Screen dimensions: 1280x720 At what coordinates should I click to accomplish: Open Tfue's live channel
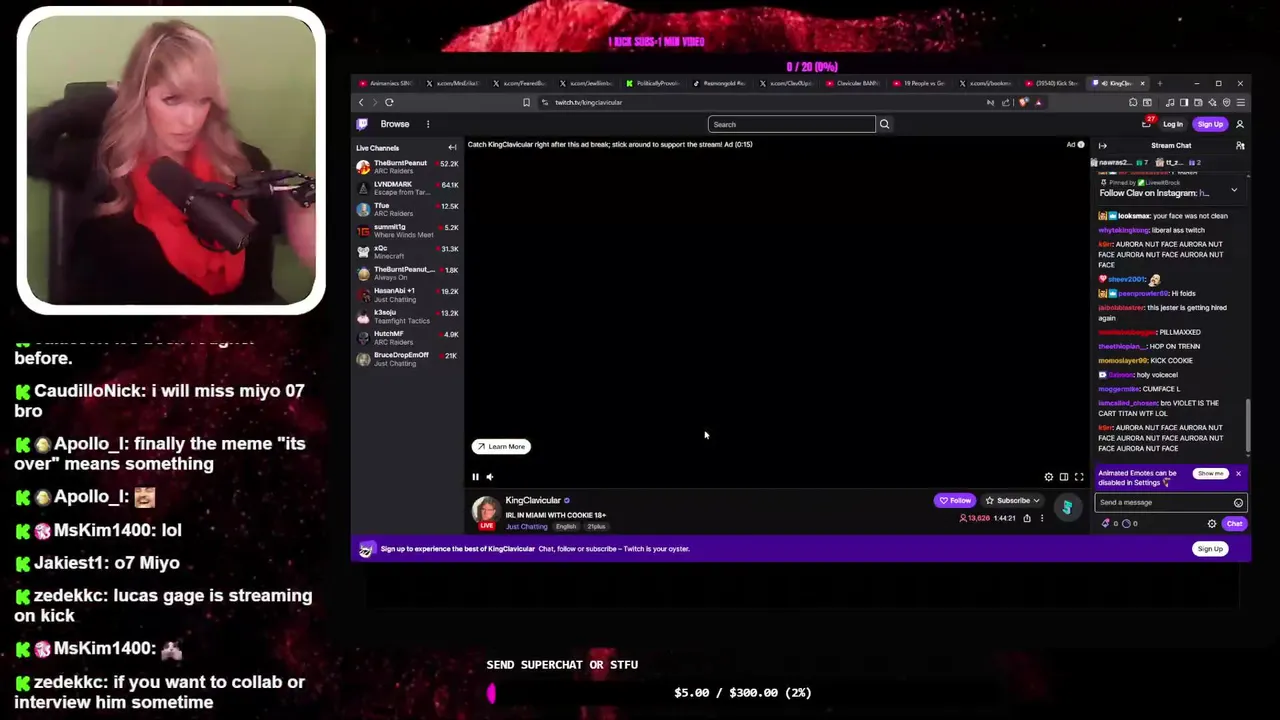(x=407, y=209)
